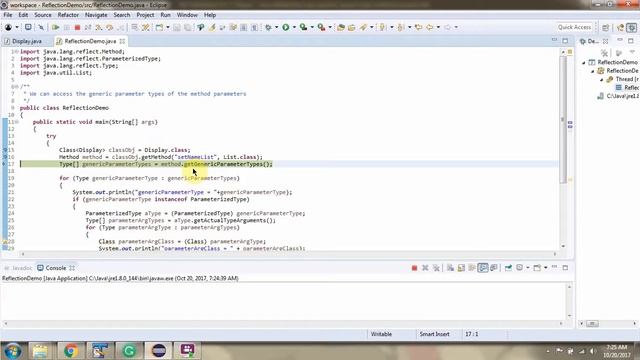Select the Console tab
The image size is (640, 360).
pyautogui.click(x=56, y=268)
